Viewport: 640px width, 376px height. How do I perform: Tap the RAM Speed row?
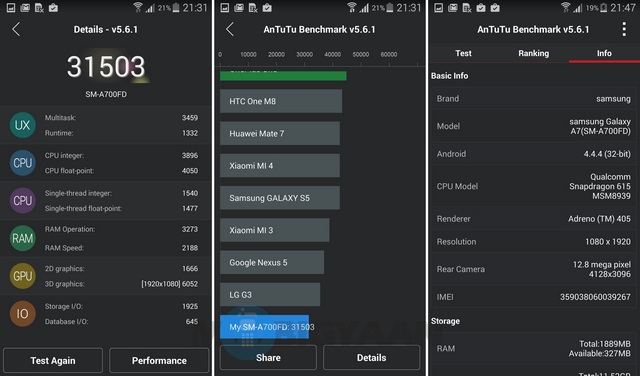point(122,248)
